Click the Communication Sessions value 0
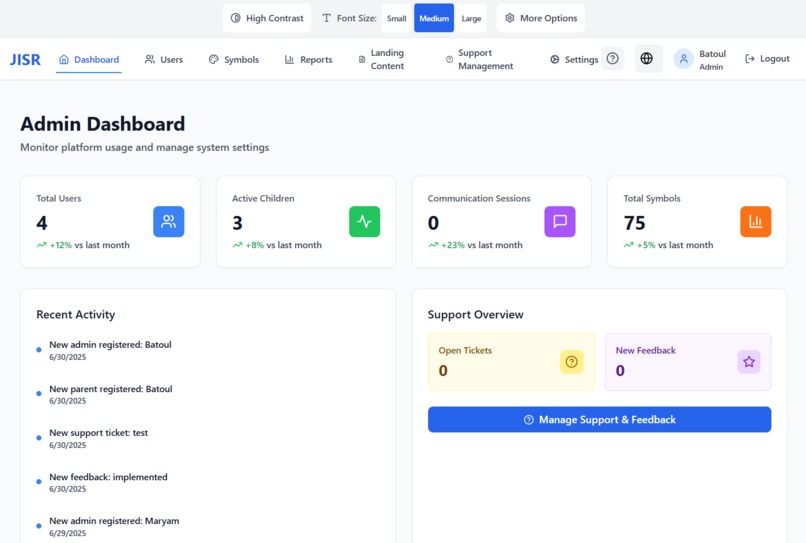Image resolution: width=806 pixels, height=543 pixels. (x=433, y=223)
